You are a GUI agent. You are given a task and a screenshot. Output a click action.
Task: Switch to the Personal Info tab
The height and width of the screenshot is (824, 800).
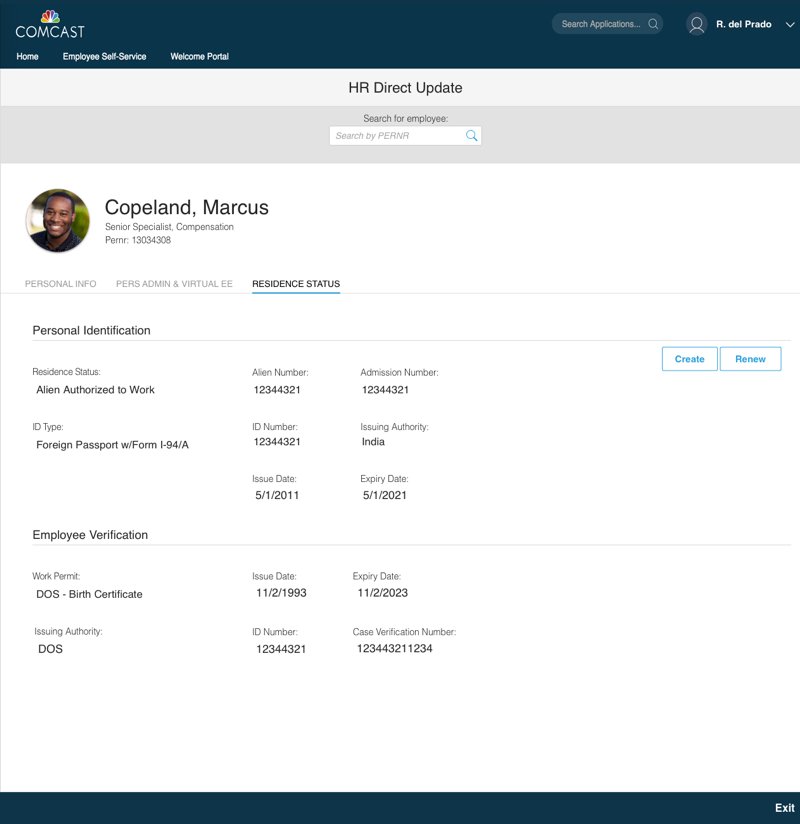pyautogui.click(x=60, y=284)
